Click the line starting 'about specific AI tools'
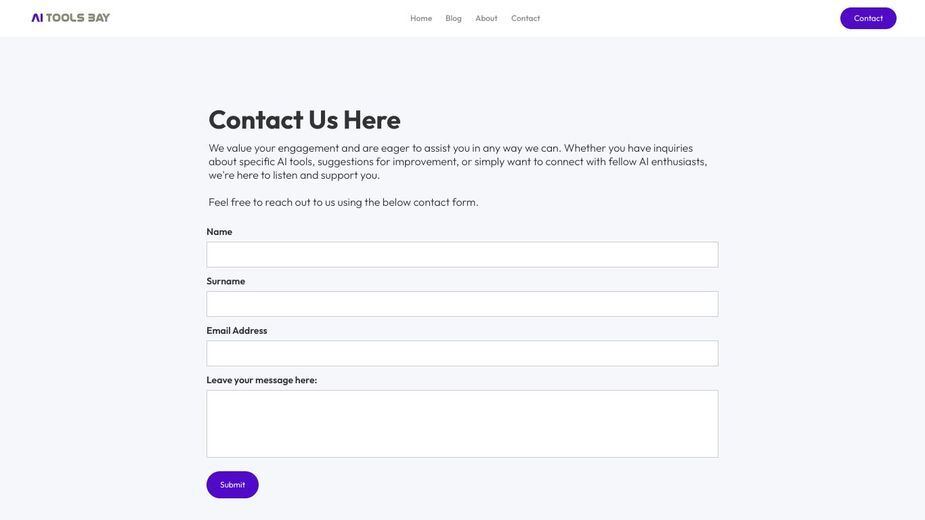The image size is (925, 520). pos(458,162)
